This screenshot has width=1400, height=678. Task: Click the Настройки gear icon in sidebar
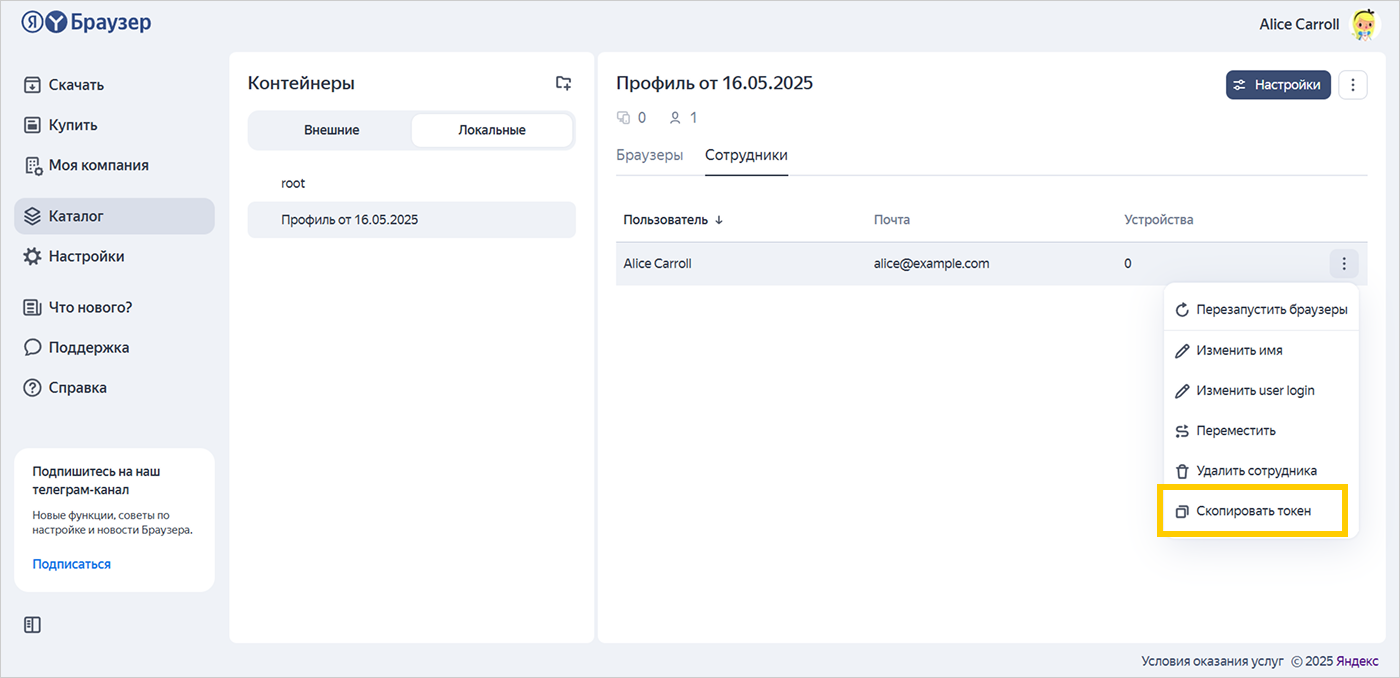click(x=32, y=256)
